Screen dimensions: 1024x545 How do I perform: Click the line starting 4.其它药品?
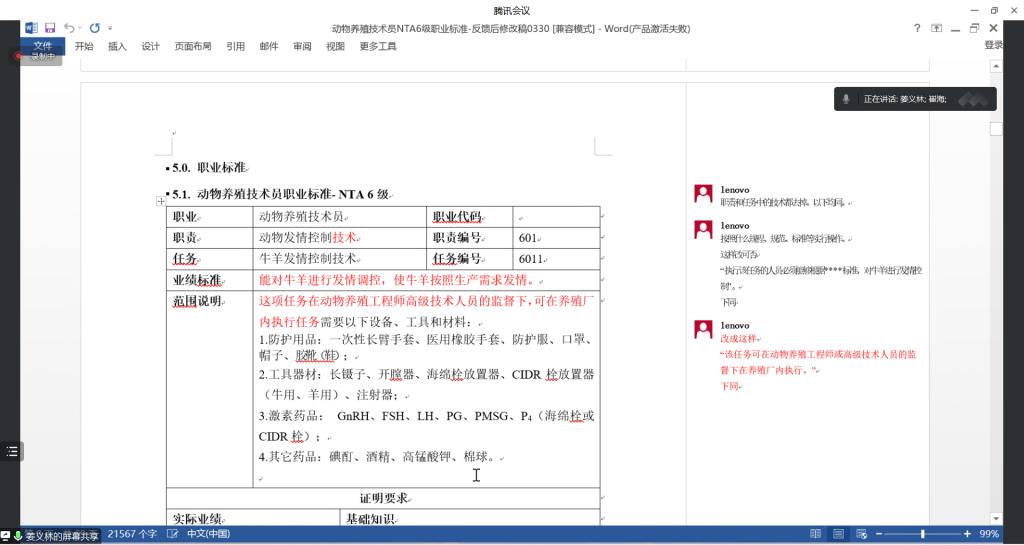point(379,458)
